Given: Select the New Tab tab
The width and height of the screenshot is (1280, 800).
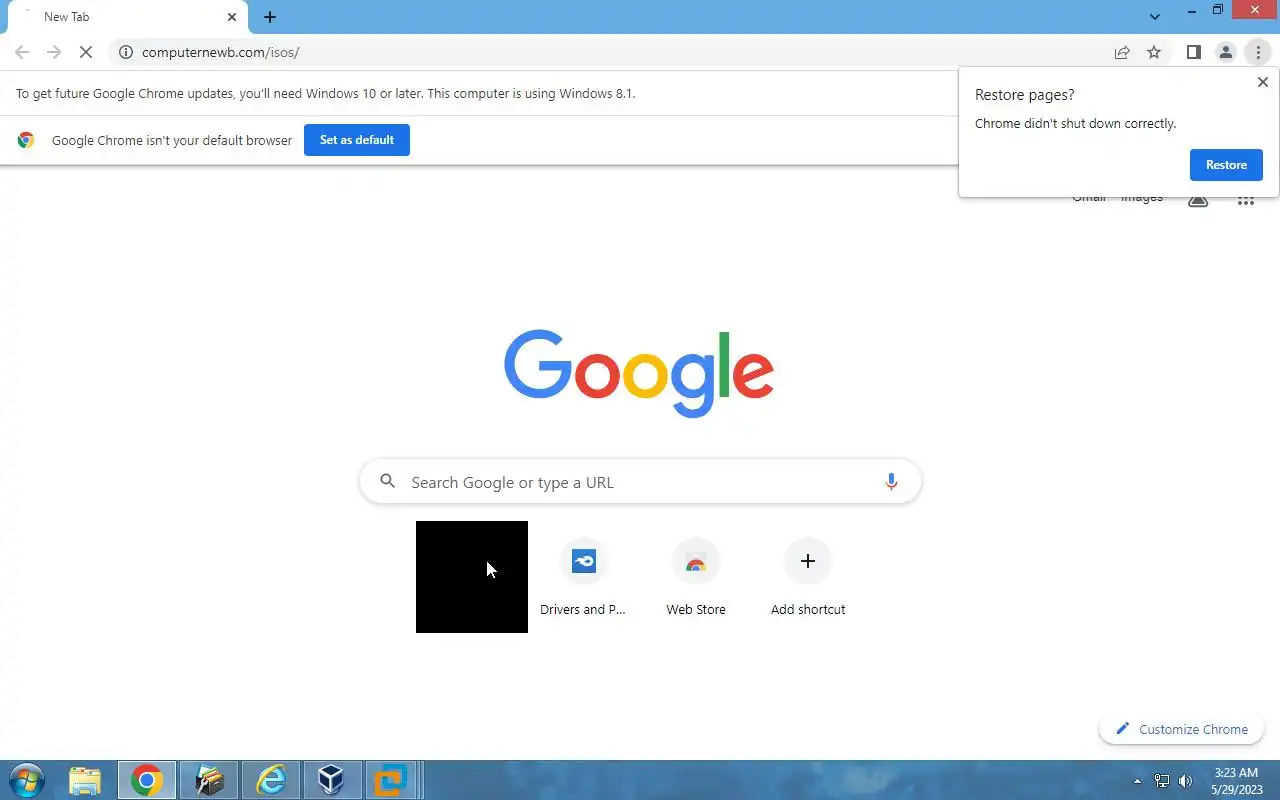Looking at the screenshot, I should [128, 17].
